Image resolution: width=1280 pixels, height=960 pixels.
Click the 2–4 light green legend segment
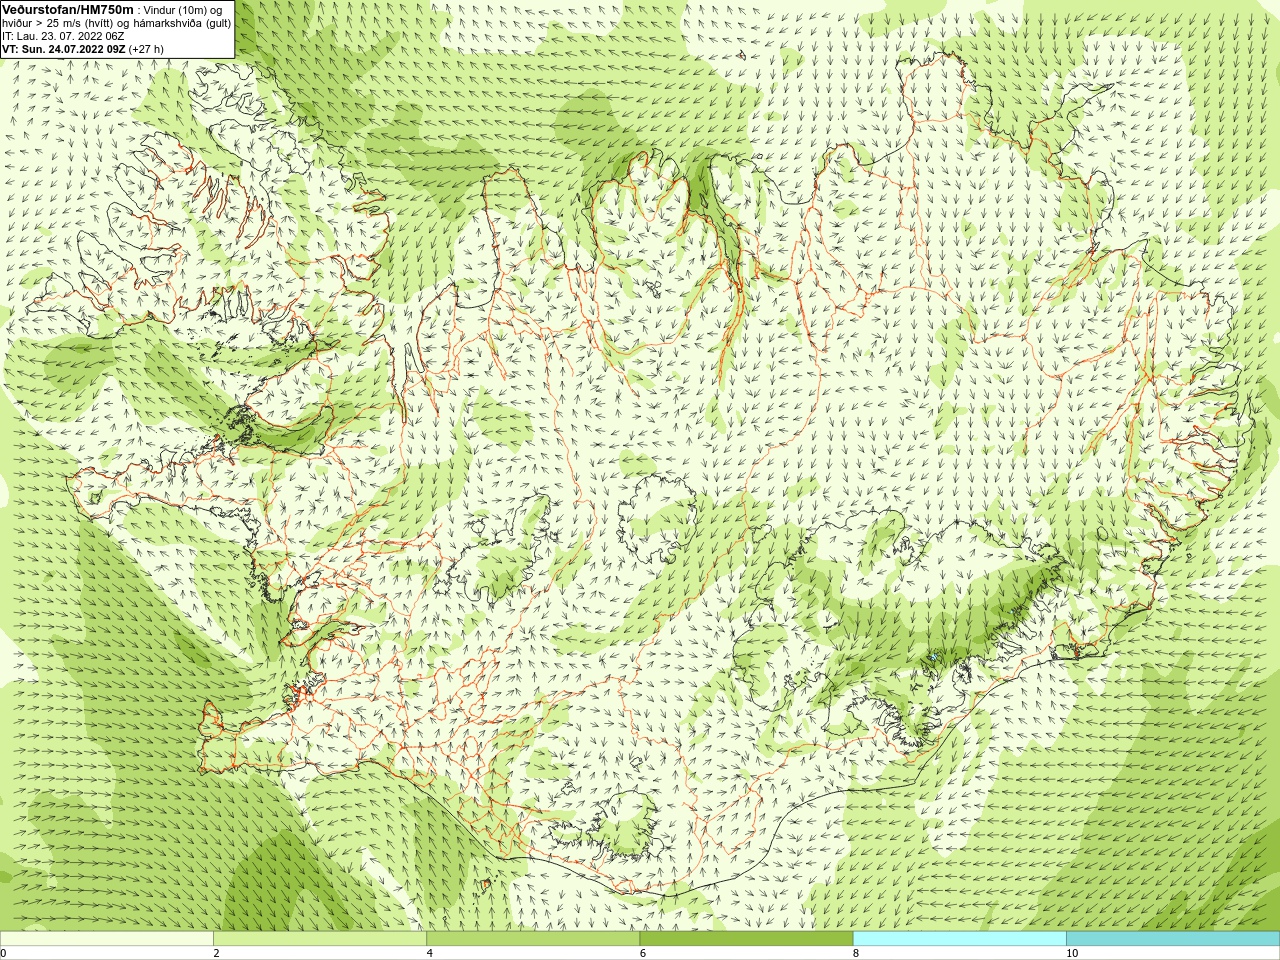(x=320, y=939)
